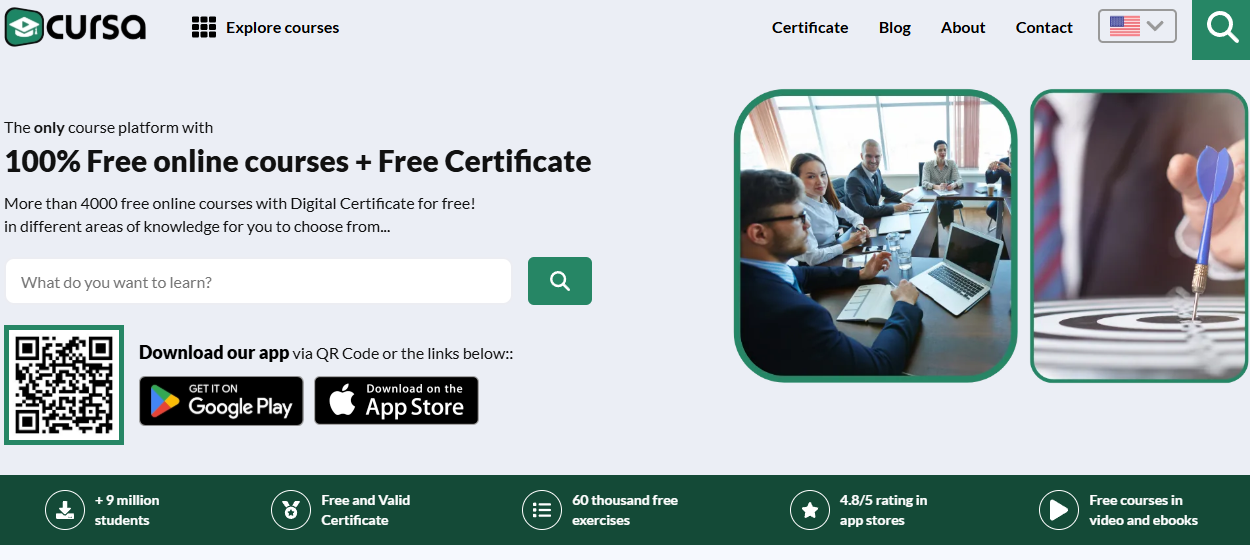
Task: Click the green search button beside the input
Action: (560, 281)
